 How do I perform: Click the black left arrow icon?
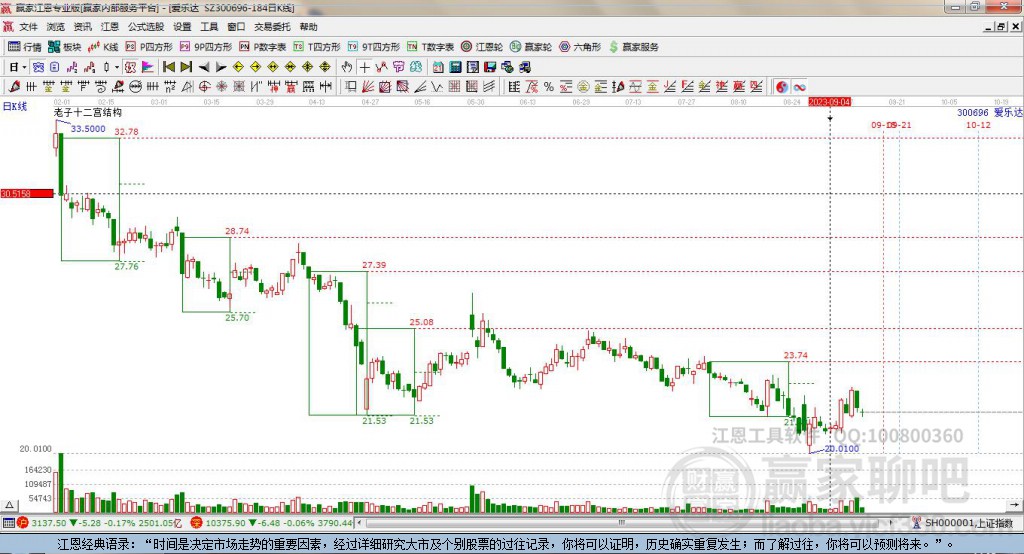(x=204, y=67)
